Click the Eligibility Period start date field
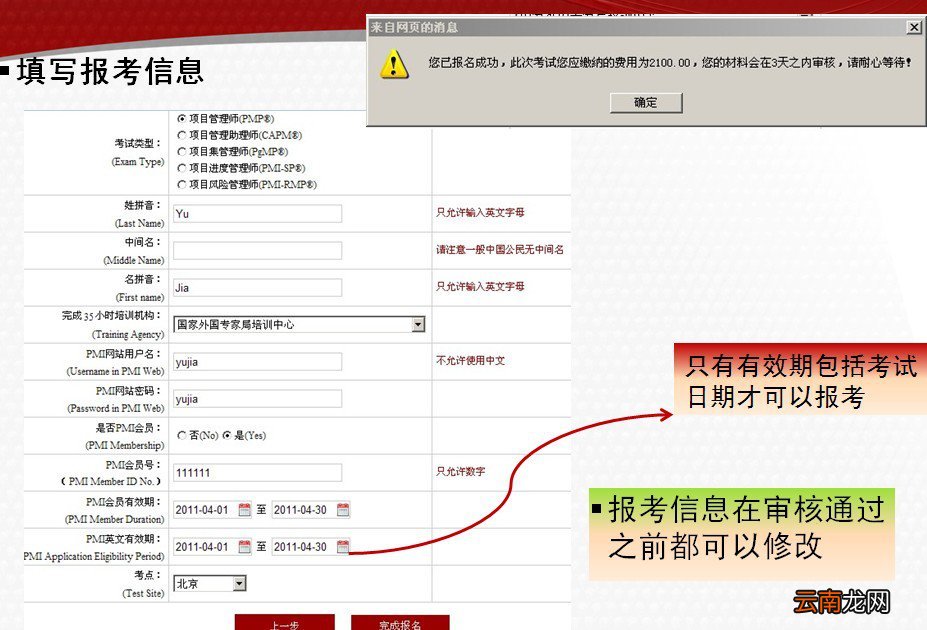The height and width of the screenshot is (630, 927). [x=205, y=547]
